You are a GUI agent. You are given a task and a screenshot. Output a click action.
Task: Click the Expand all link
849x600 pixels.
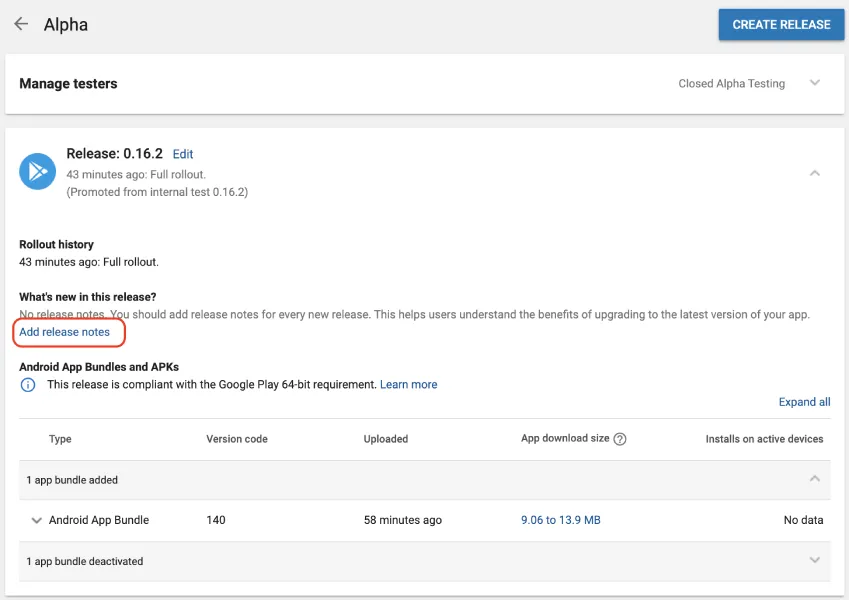(804, 402)
